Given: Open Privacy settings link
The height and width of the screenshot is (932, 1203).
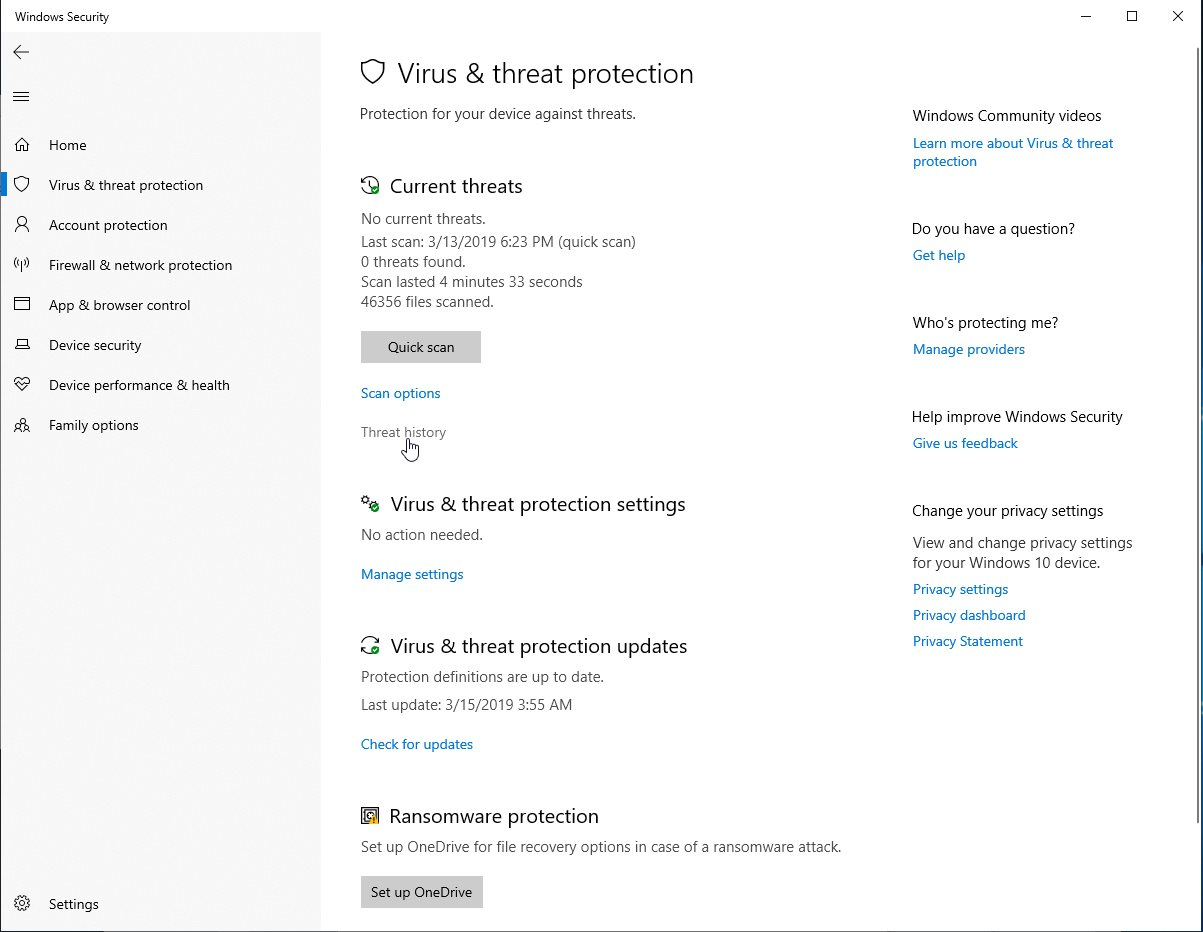Looking at the screenshot, I should [960, 589].
